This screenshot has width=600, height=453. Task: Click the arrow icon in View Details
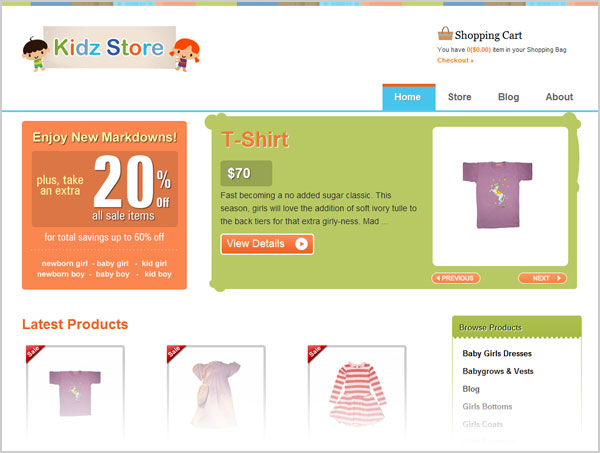[301, 244]
